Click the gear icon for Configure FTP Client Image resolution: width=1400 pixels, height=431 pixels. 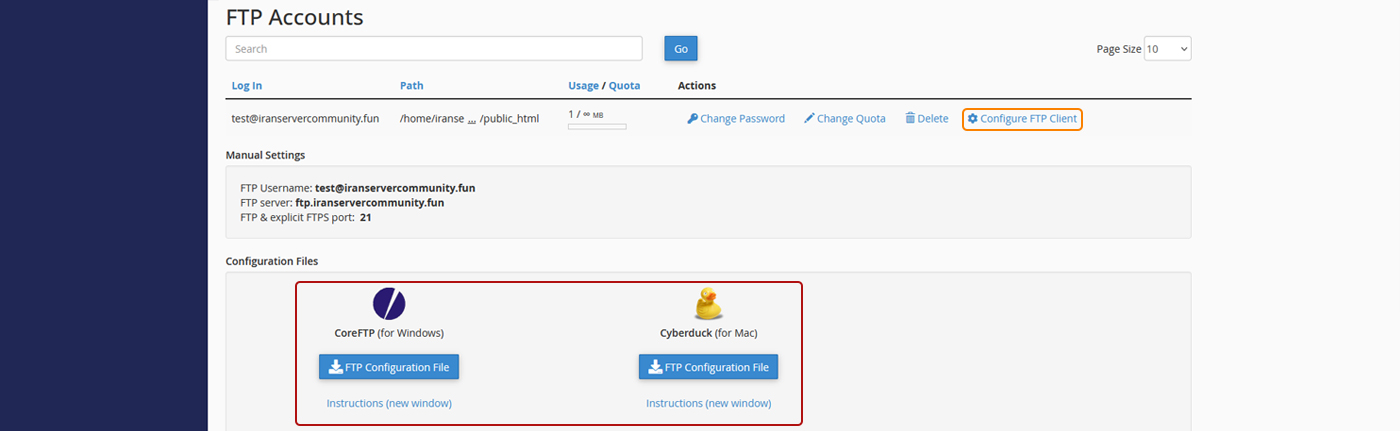[972, 119]
